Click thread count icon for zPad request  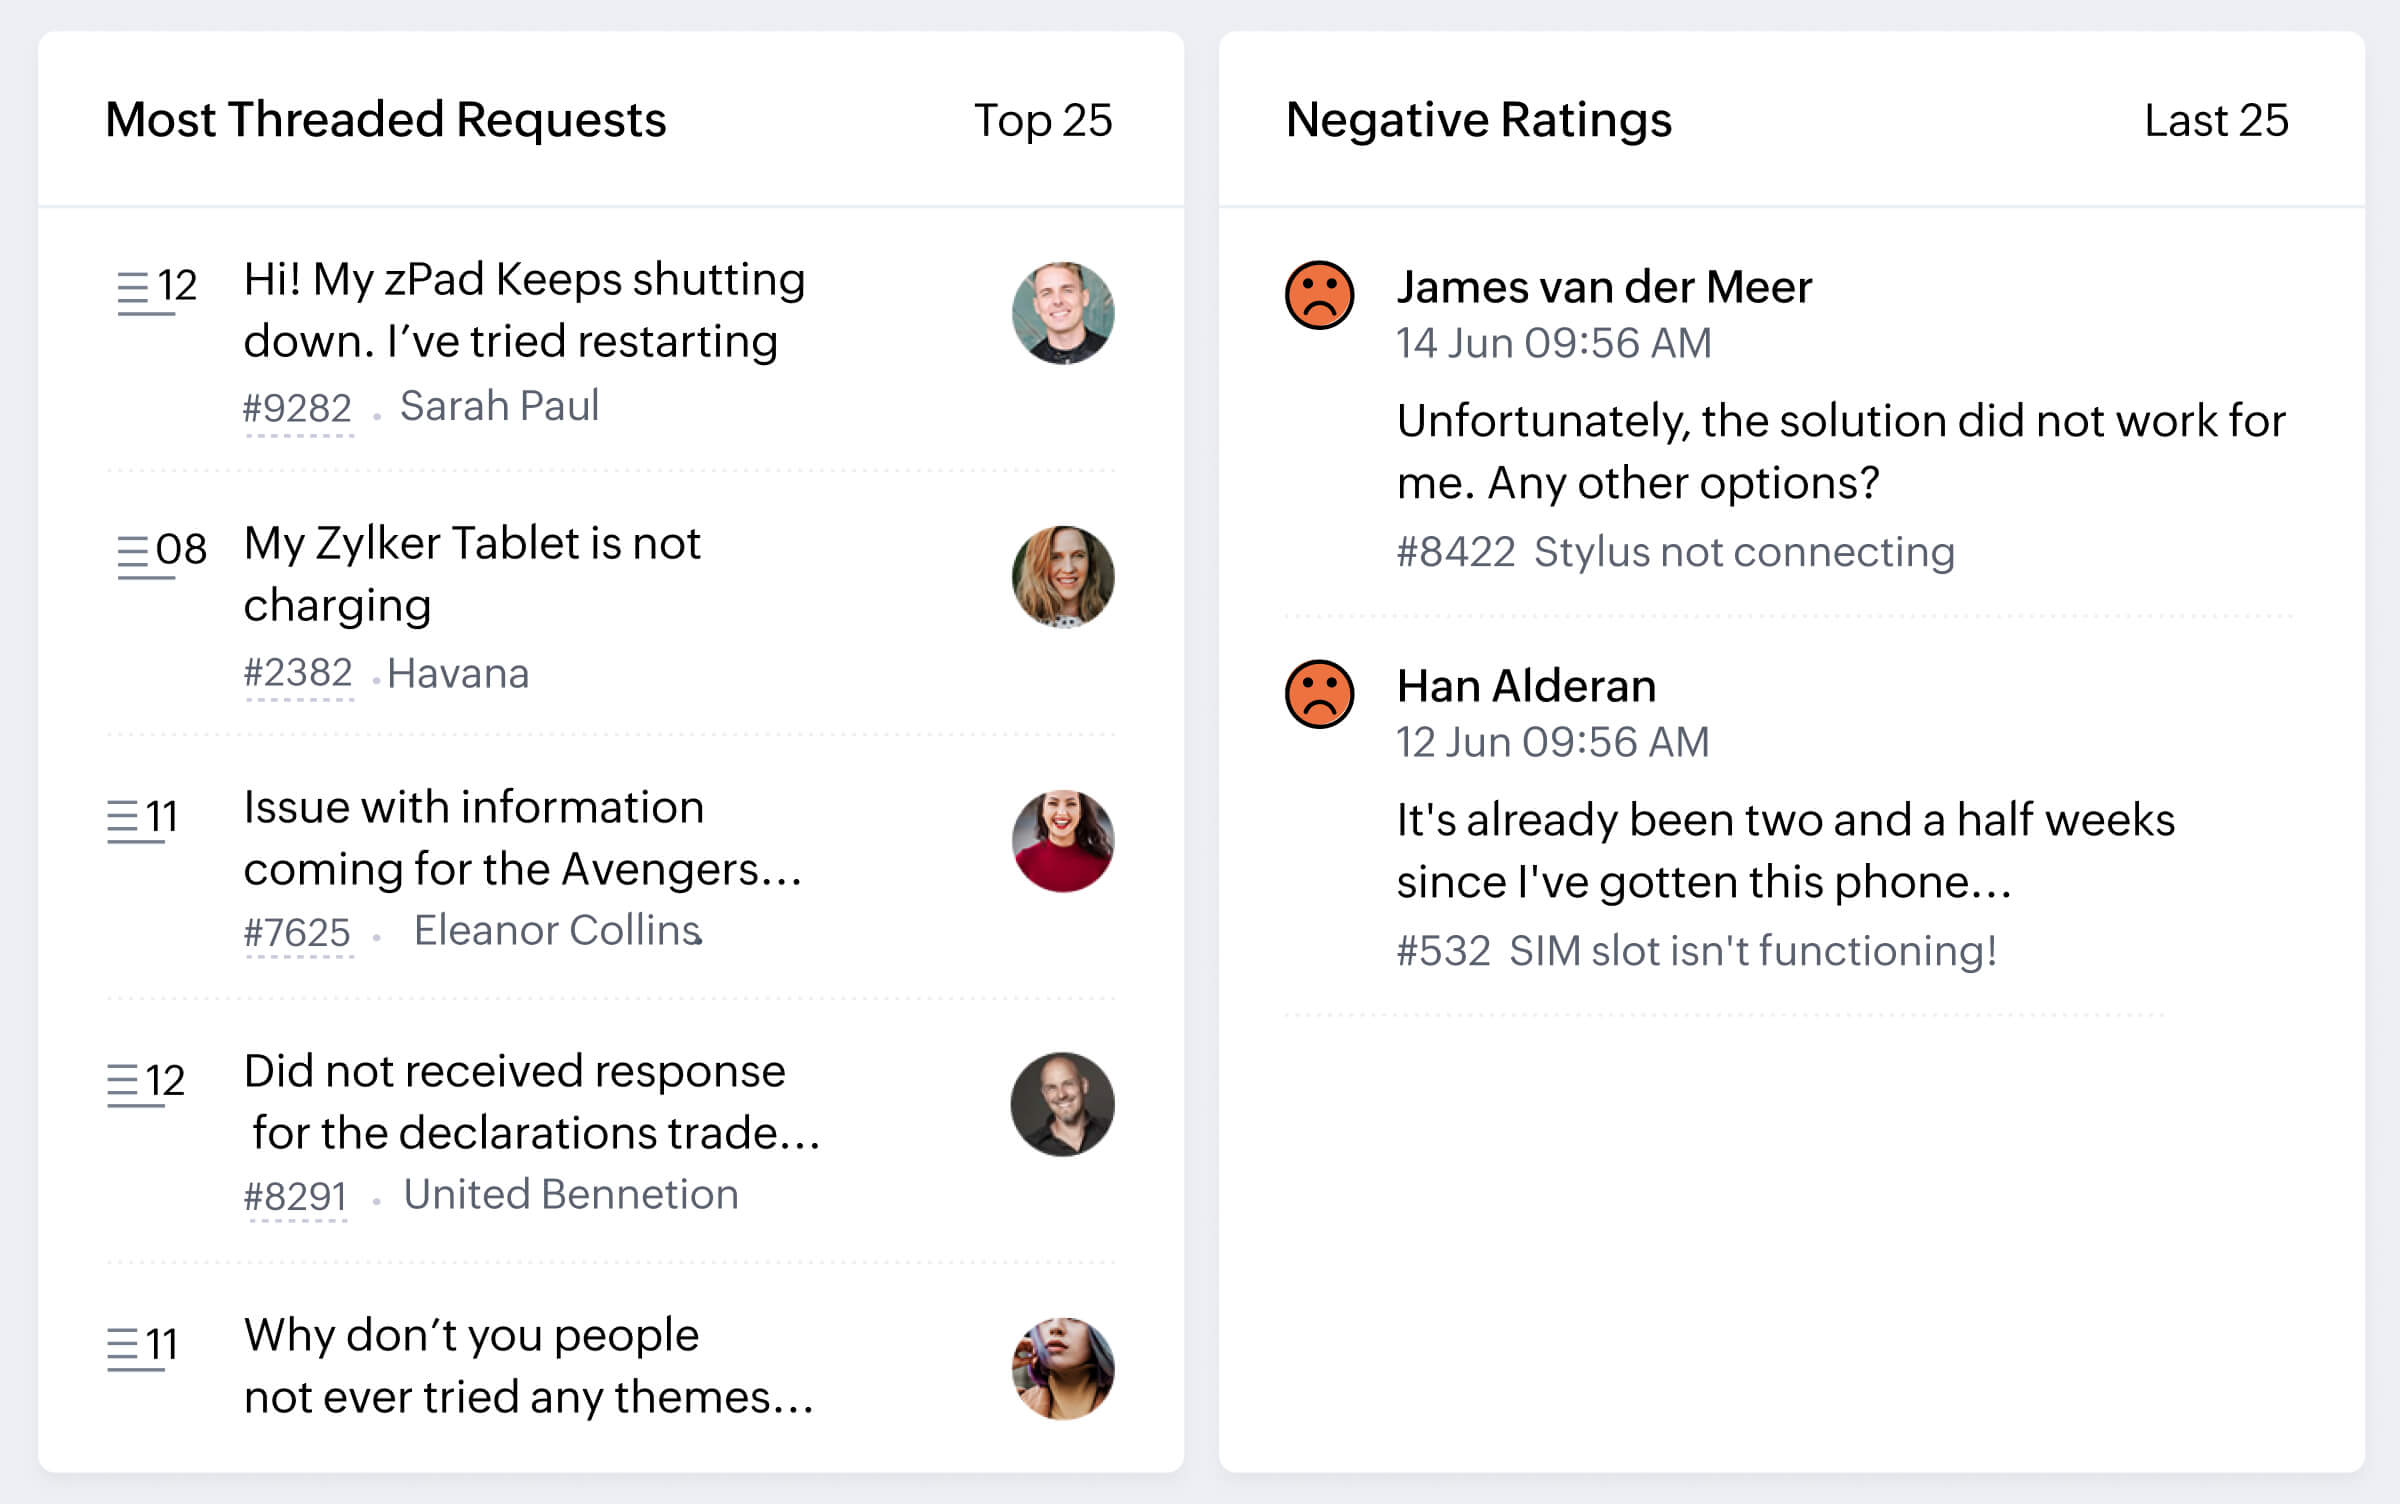(133, 289)
